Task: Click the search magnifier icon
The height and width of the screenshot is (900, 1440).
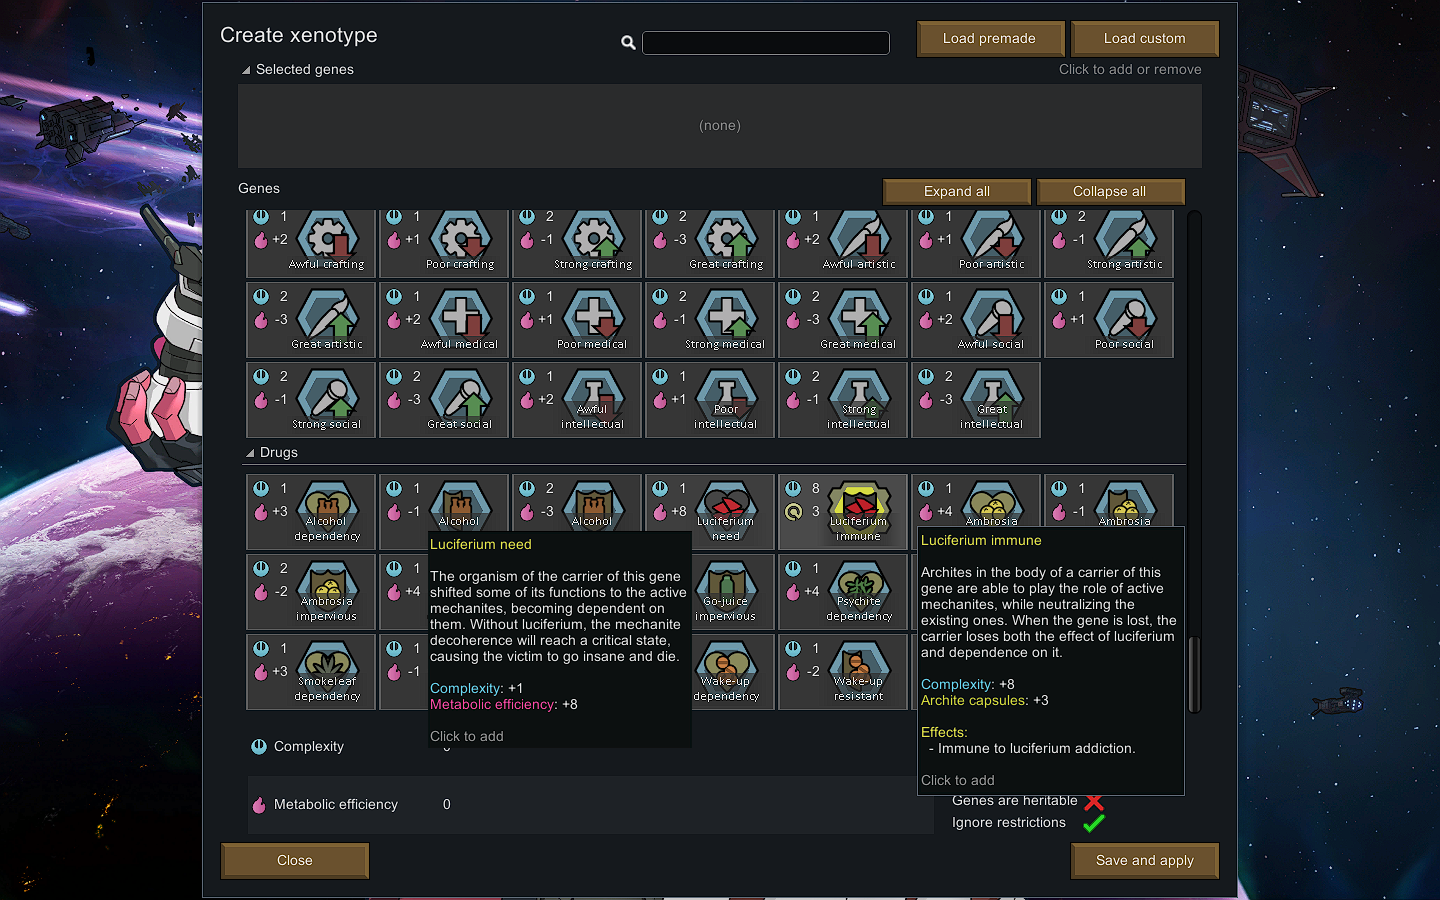Action: point(628,43)
